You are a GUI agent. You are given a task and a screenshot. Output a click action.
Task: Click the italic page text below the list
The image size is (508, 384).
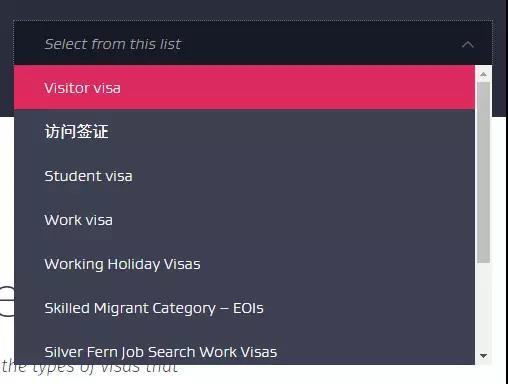coord(89,368)
